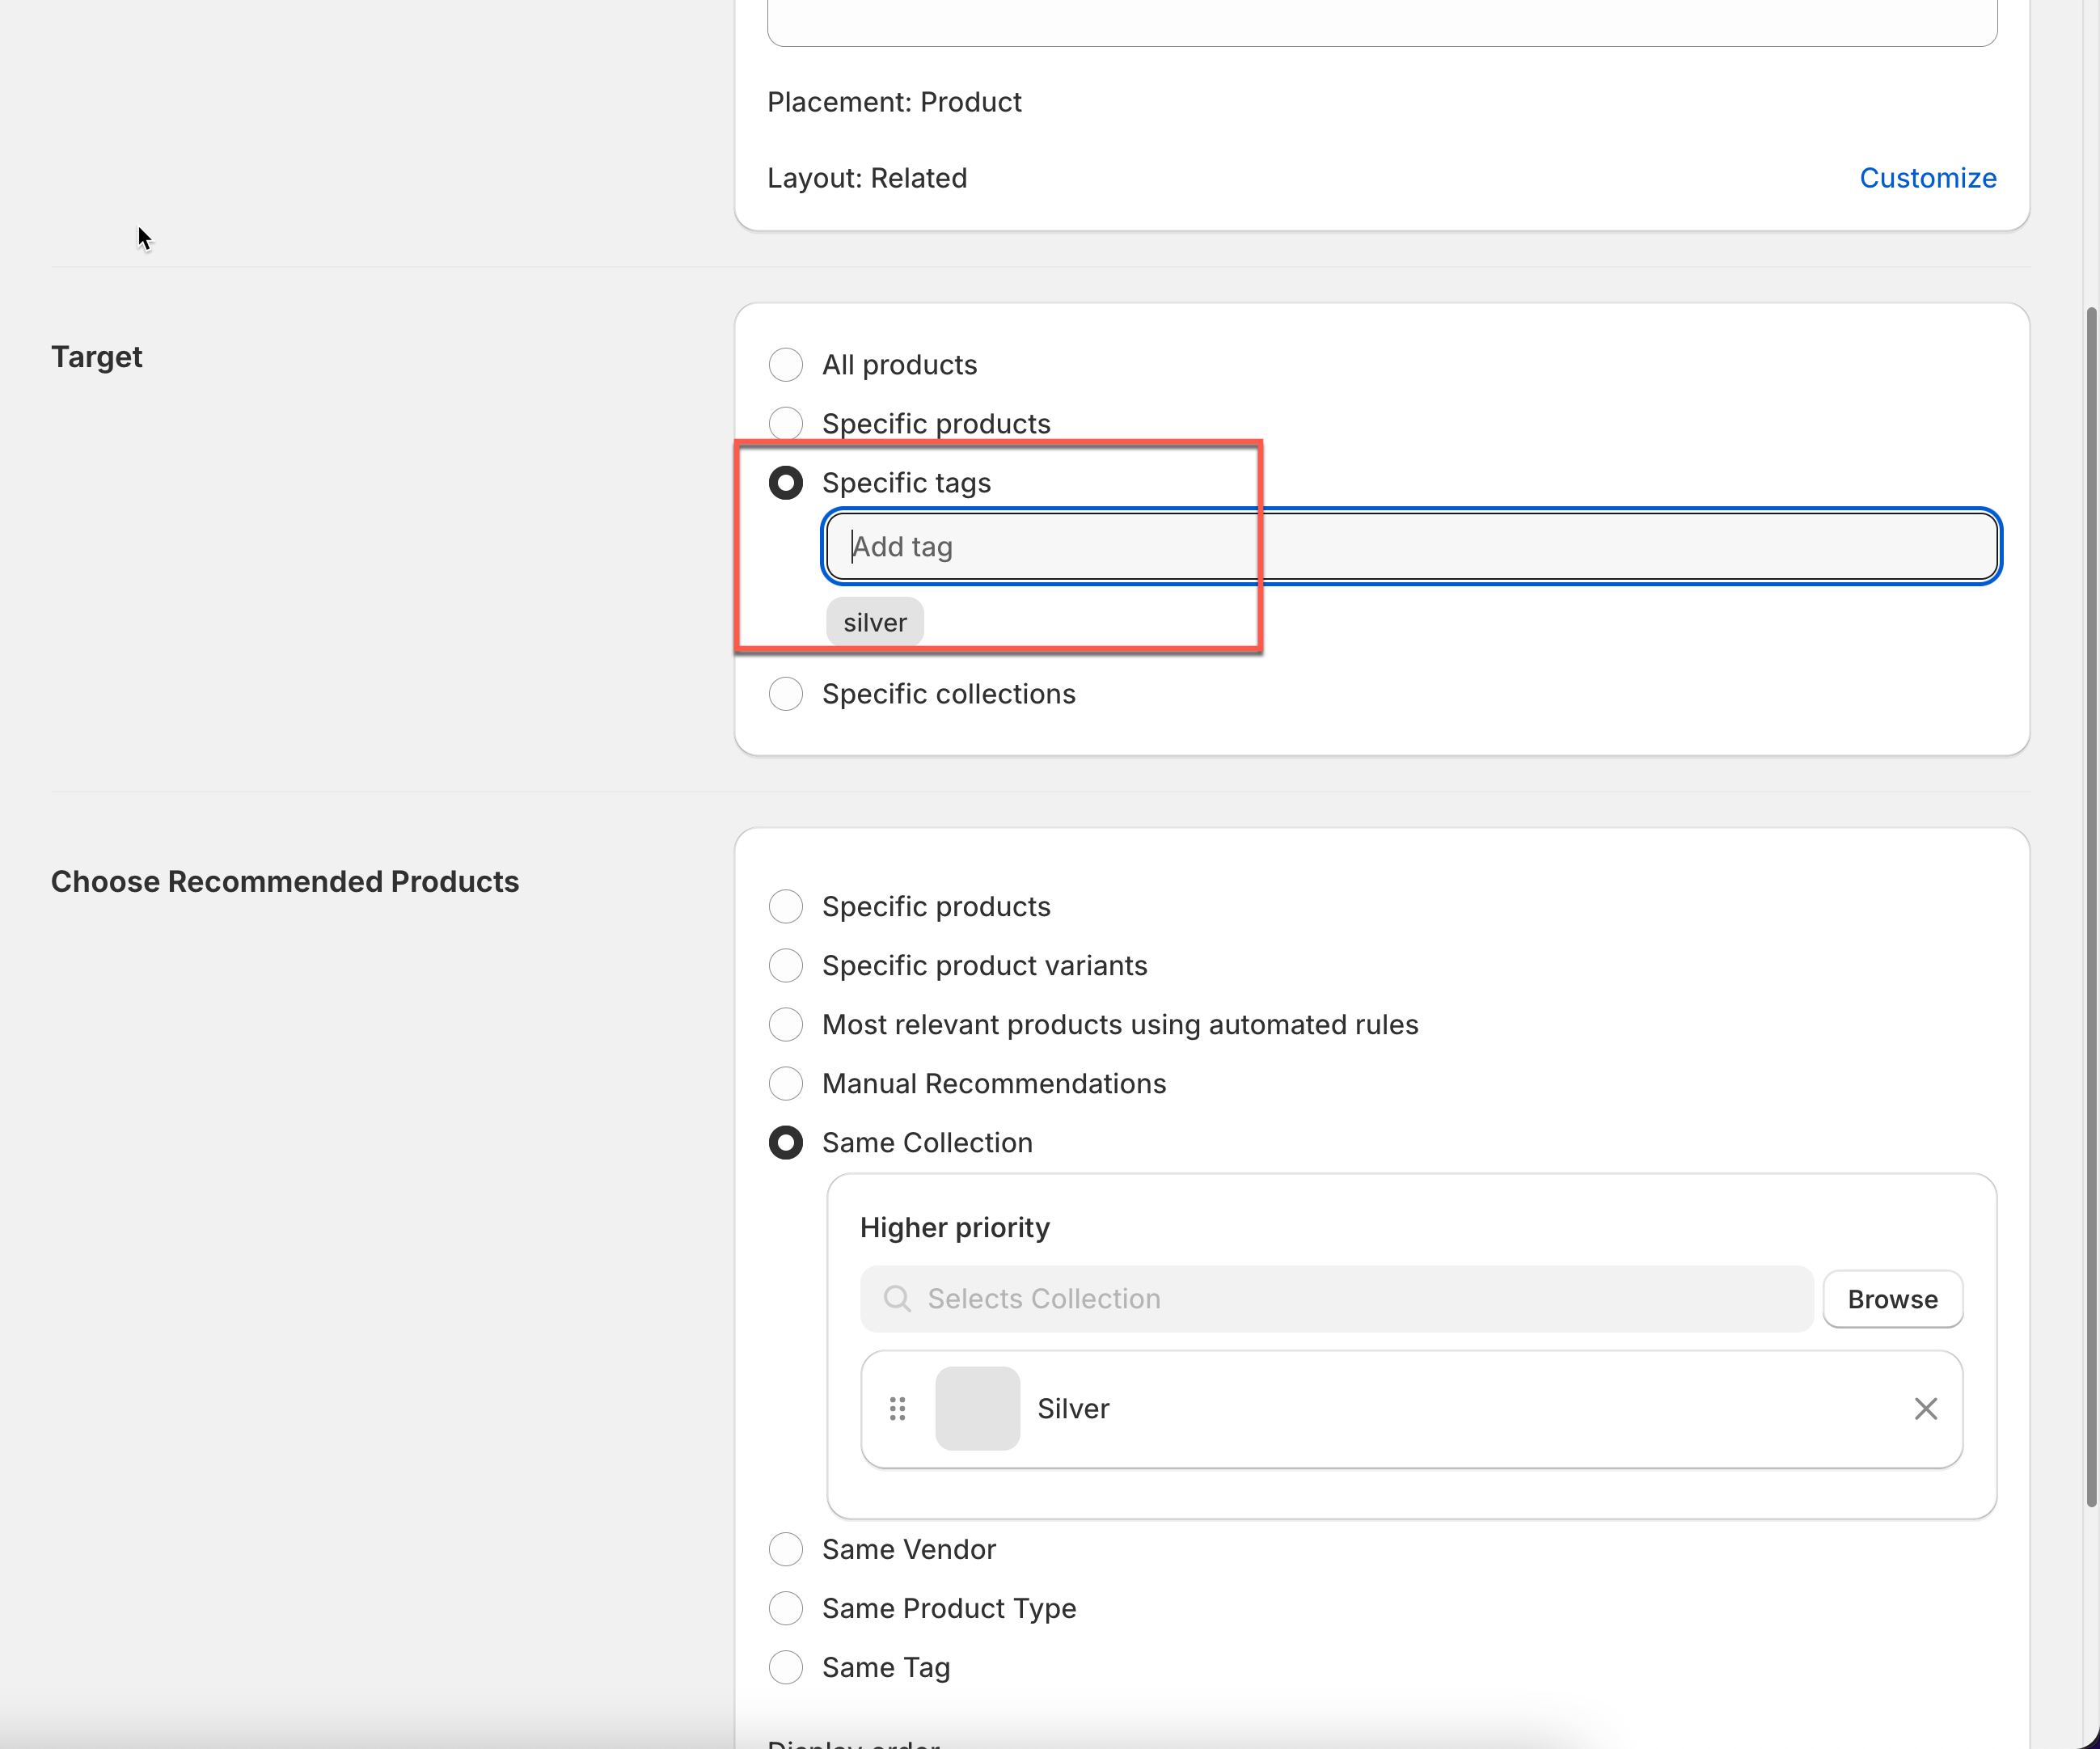This screenshot has width=2100, height=1749.
Task: Select the Same Vendor radio button
Action: [x=786, y=1549]
